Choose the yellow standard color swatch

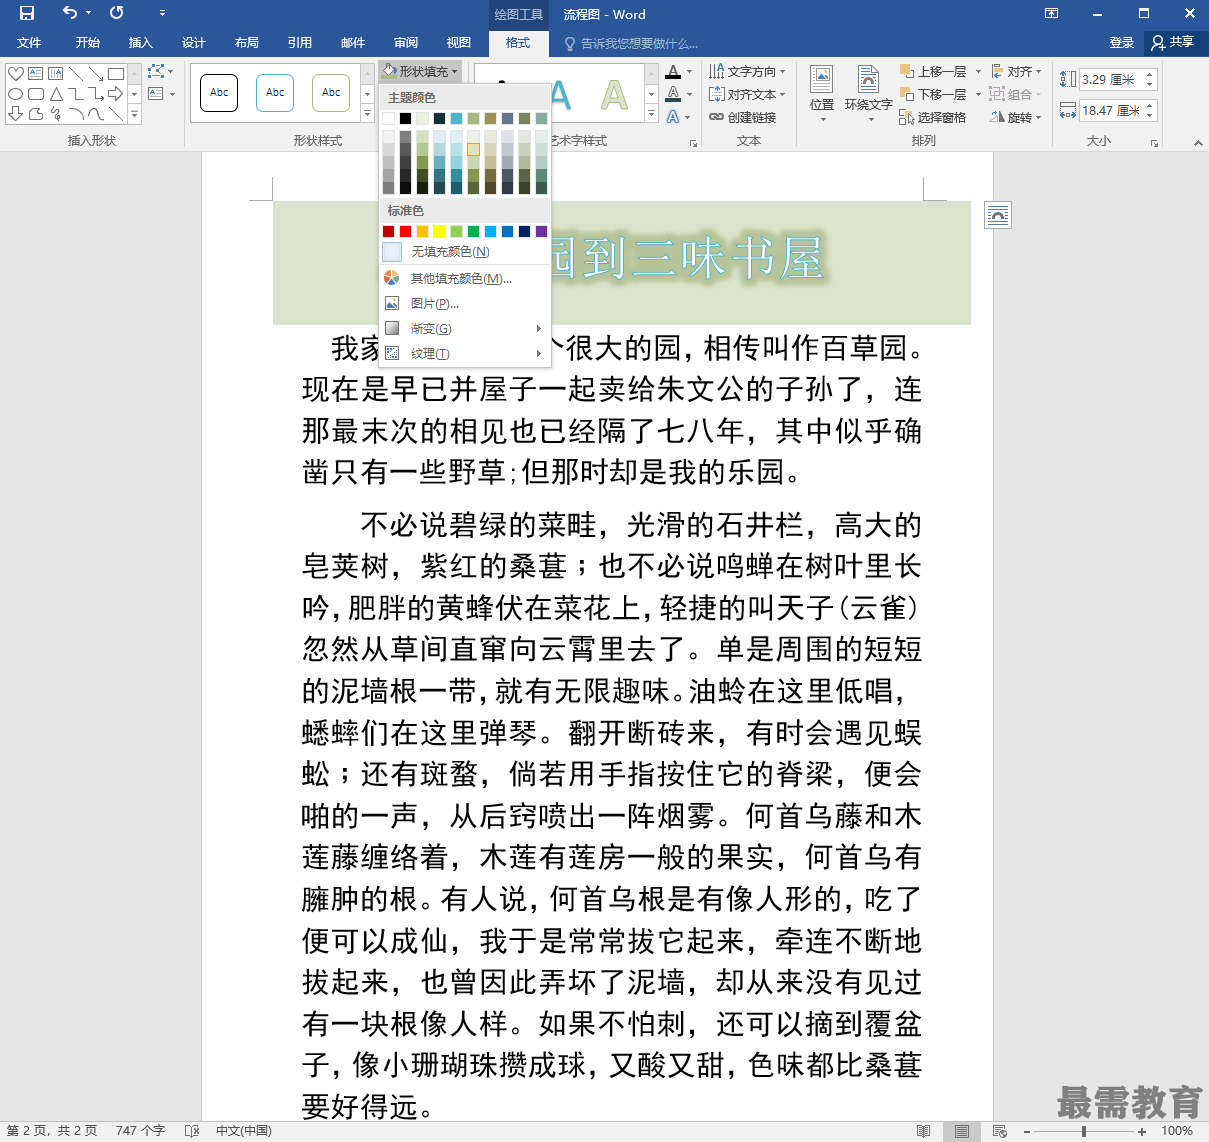coord(439,231)
